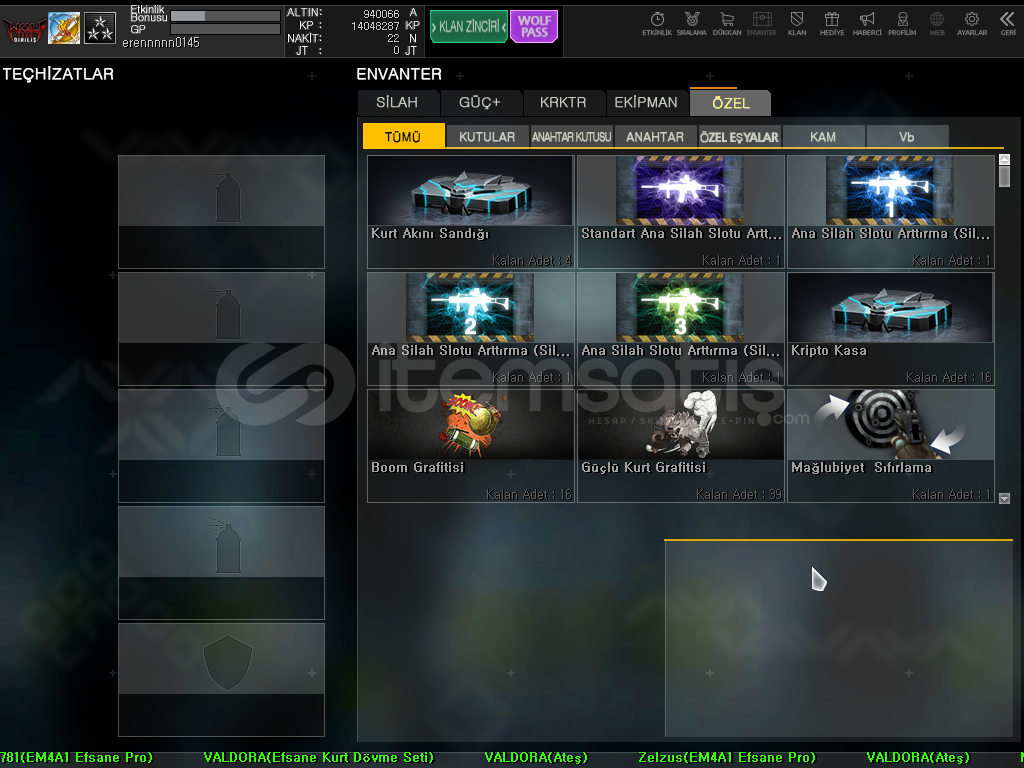Open the ETKİNLİK events icon

click(657, 24)
